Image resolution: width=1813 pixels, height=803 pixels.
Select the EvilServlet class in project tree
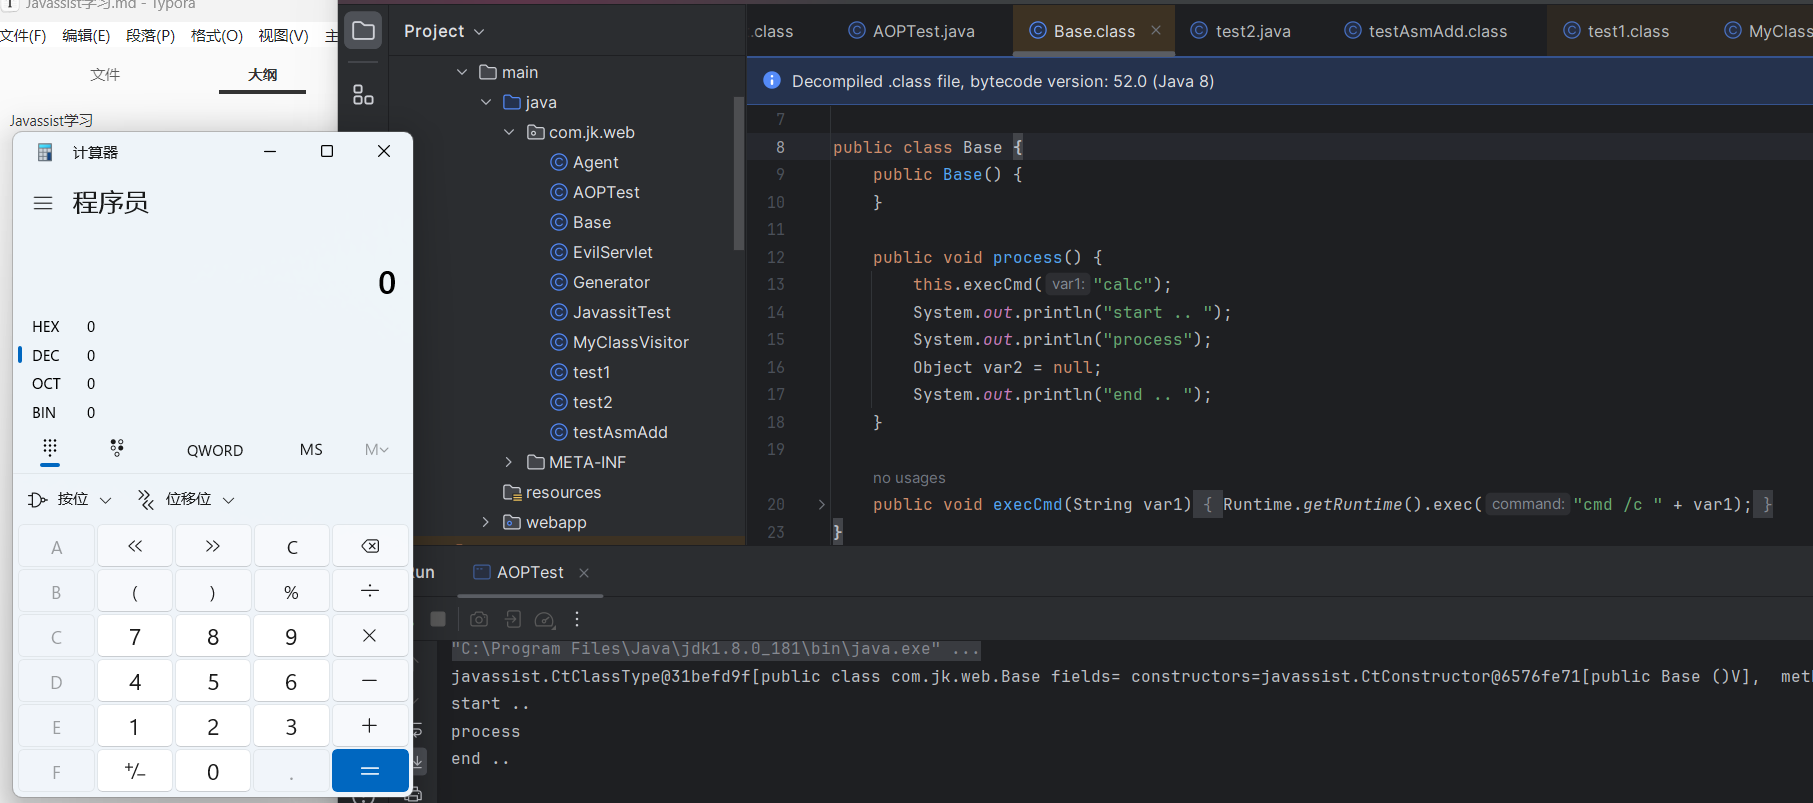[x=602, y=252]
